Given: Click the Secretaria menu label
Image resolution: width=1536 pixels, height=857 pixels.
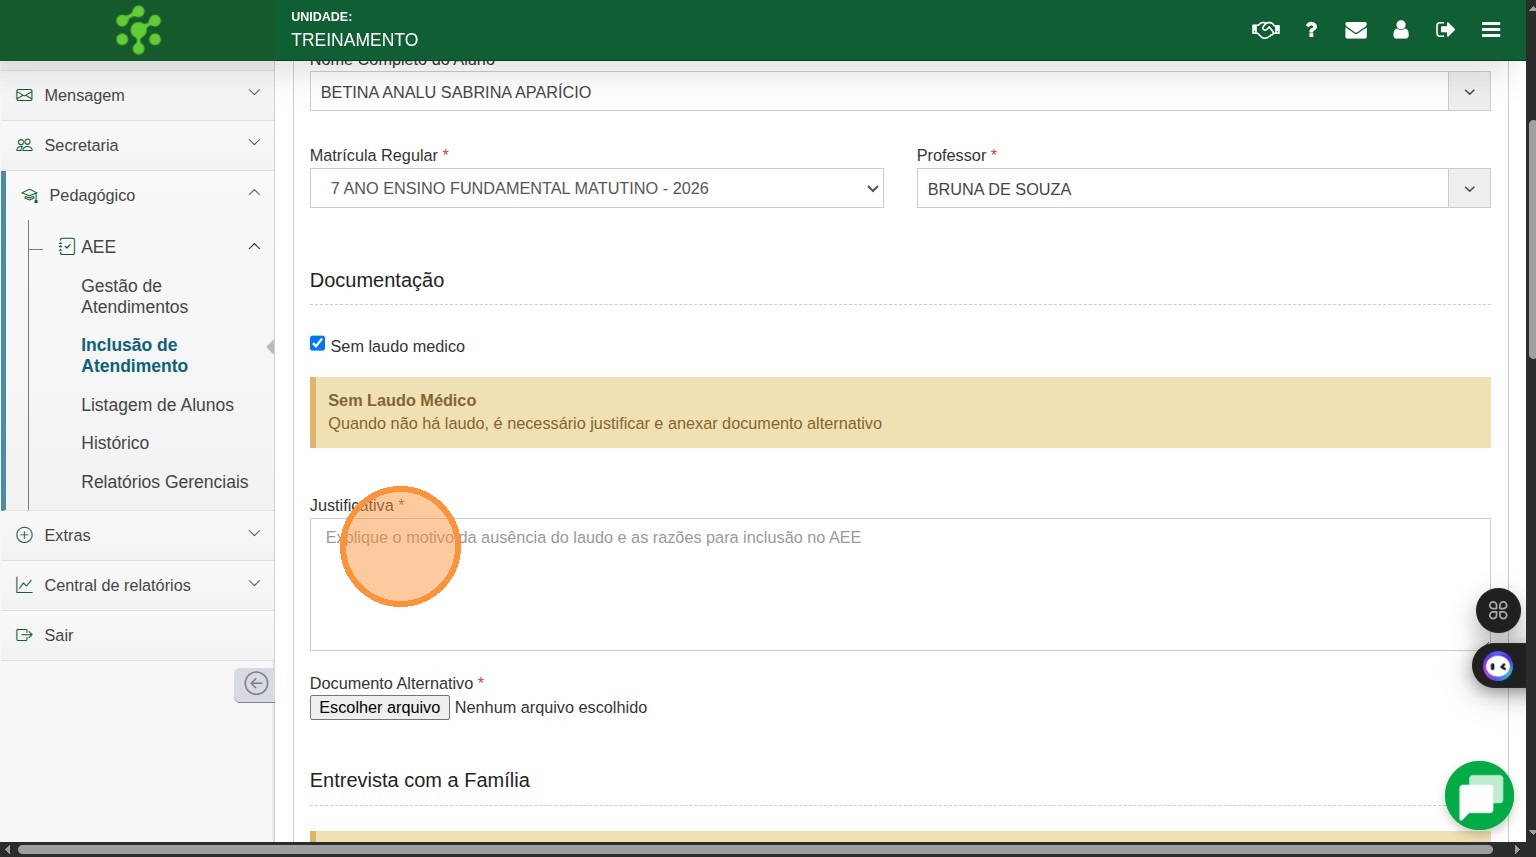Looking at the screenshot, I should [x=81, y=145].
